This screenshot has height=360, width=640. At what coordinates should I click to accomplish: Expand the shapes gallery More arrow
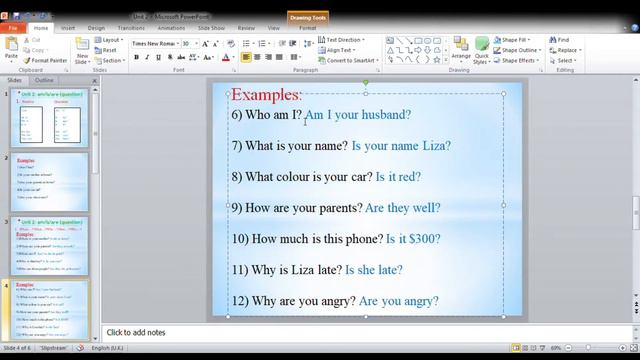pos(446,60)
